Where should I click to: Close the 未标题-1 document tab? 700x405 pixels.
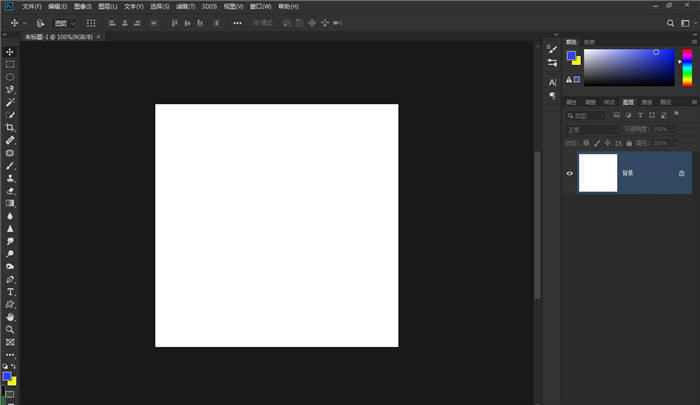pyautogui.click(x=99, y=36)
